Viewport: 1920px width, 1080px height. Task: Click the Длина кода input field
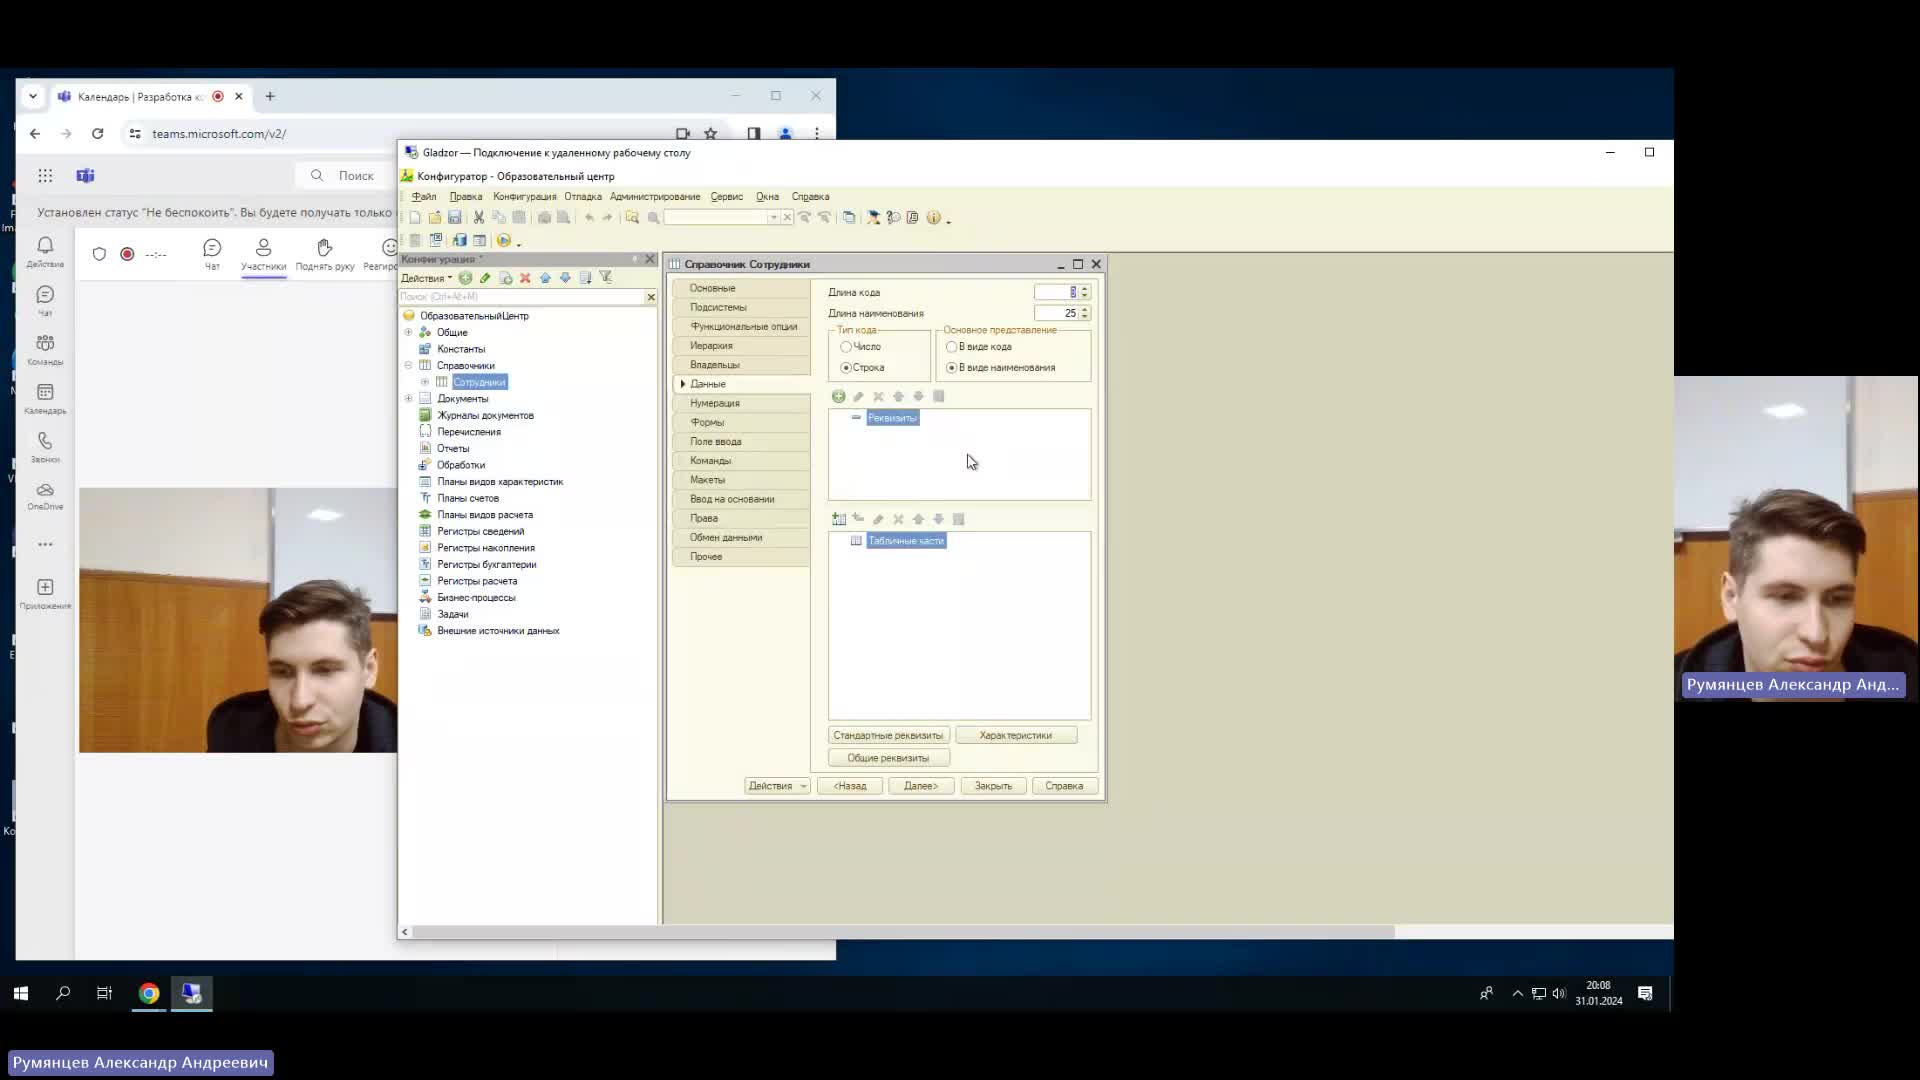click(1056, 292)
